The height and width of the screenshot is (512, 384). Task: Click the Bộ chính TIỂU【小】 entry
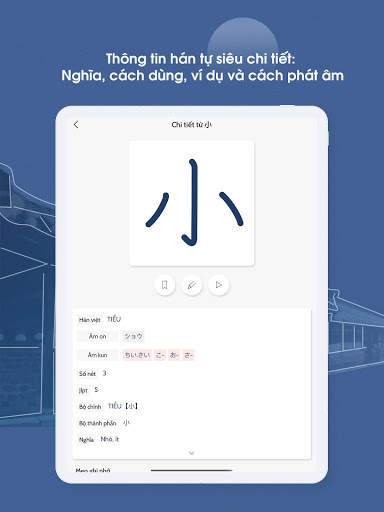(x=108, y=406)
